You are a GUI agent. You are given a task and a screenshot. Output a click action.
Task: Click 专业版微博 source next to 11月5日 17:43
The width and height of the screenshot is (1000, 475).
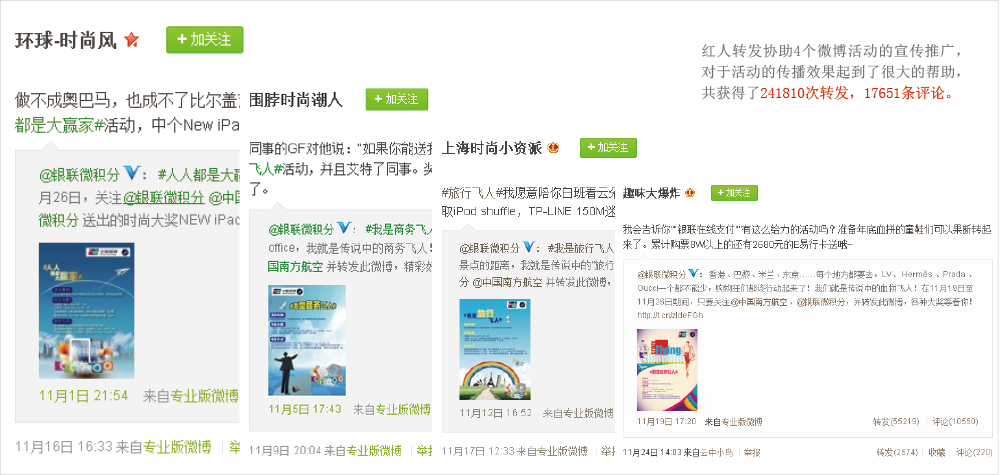pyautogui.click(x=403, y=408)
